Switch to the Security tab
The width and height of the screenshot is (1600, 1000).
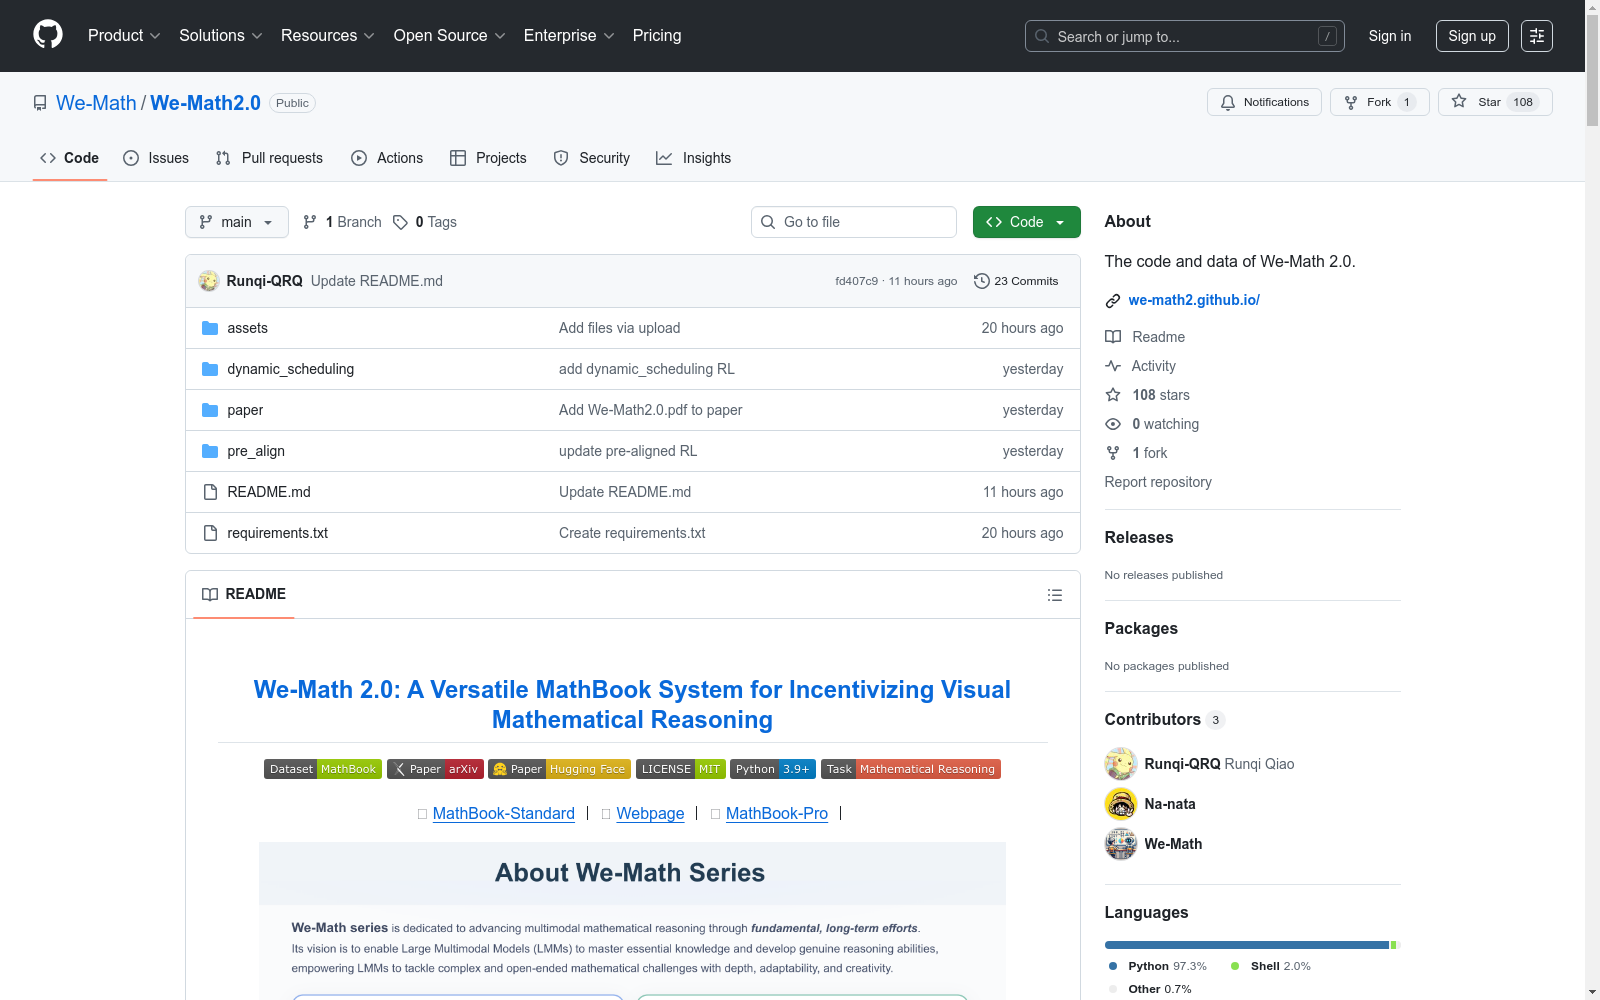[x=592, y=158]
